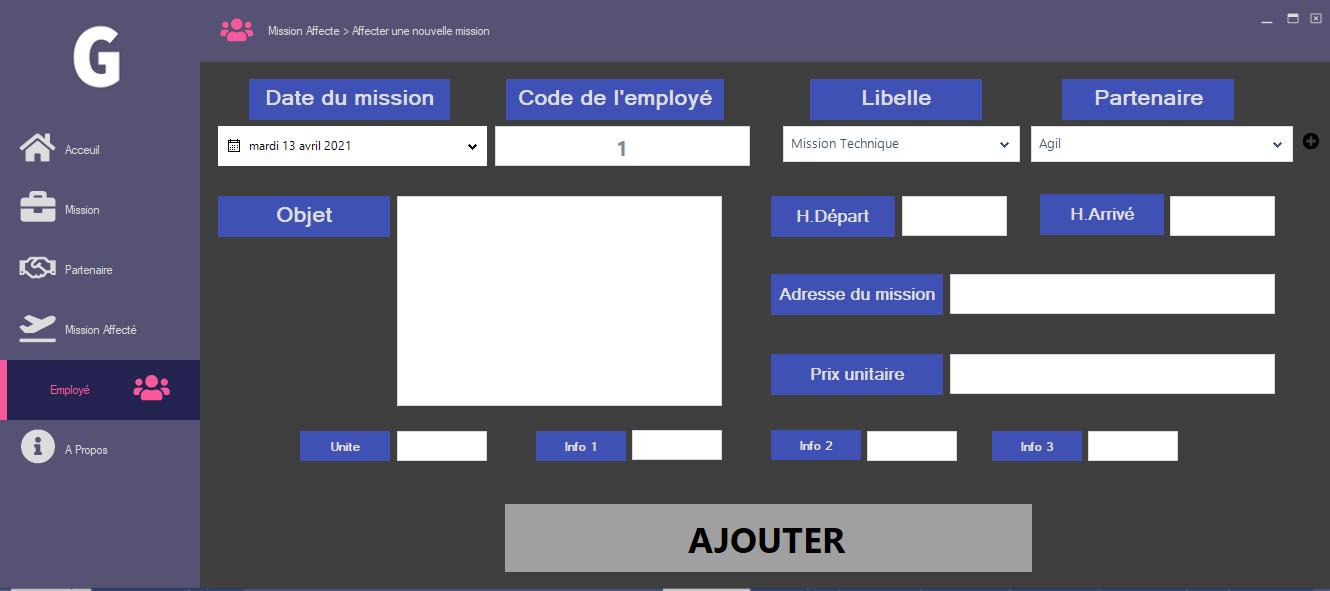1330x591 pixels.
Task: Open the Libelle Mission Technique dropdown
Action: pos(901,144)
